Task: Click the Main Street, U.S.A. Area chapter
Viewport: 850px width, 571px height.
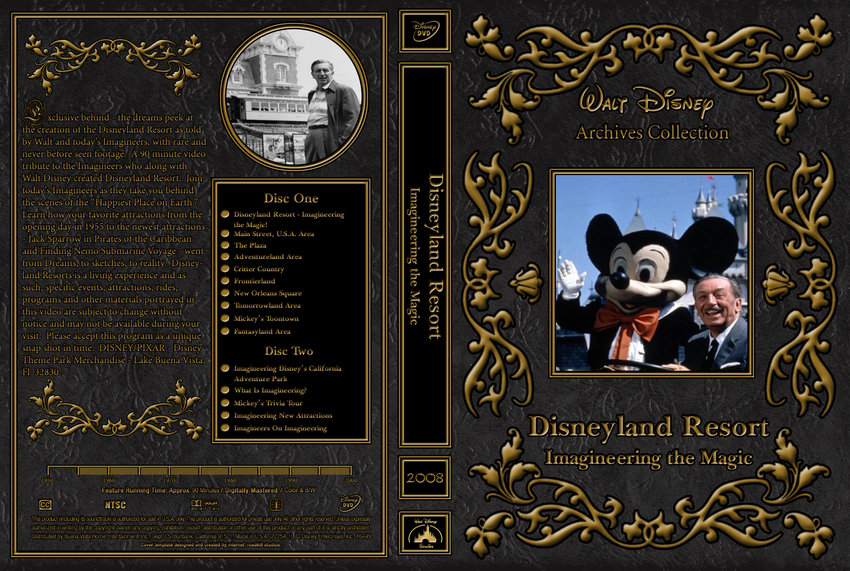Action: point(274,234)
